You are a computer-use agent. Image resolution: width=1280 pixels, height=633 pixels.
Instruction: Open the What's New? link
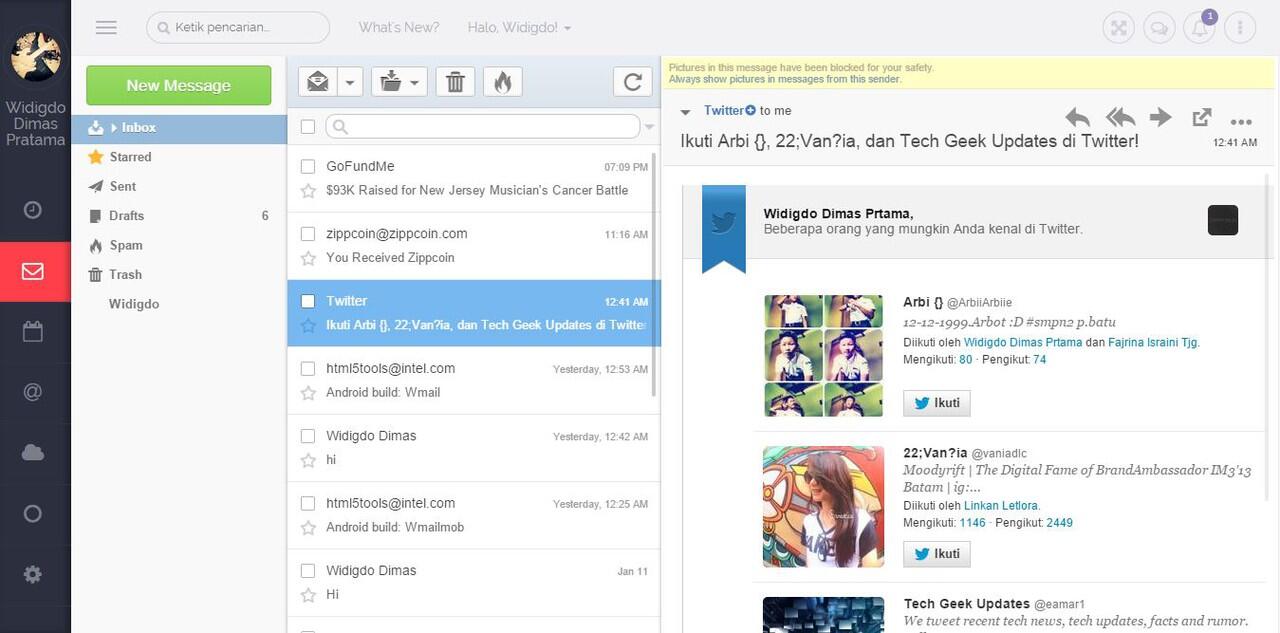[x=399, y=28]
